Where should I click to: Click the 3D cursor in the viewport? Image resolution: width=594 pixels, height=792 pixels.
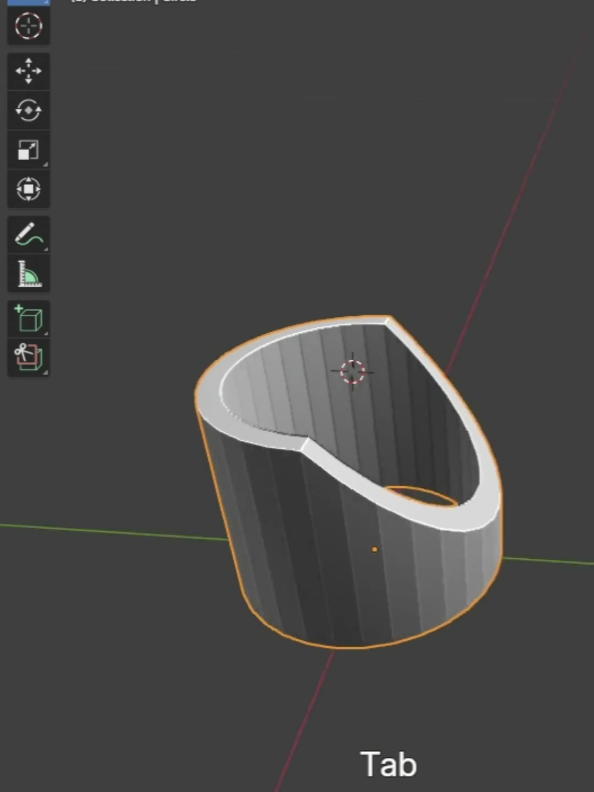click(x=353, y=372)
